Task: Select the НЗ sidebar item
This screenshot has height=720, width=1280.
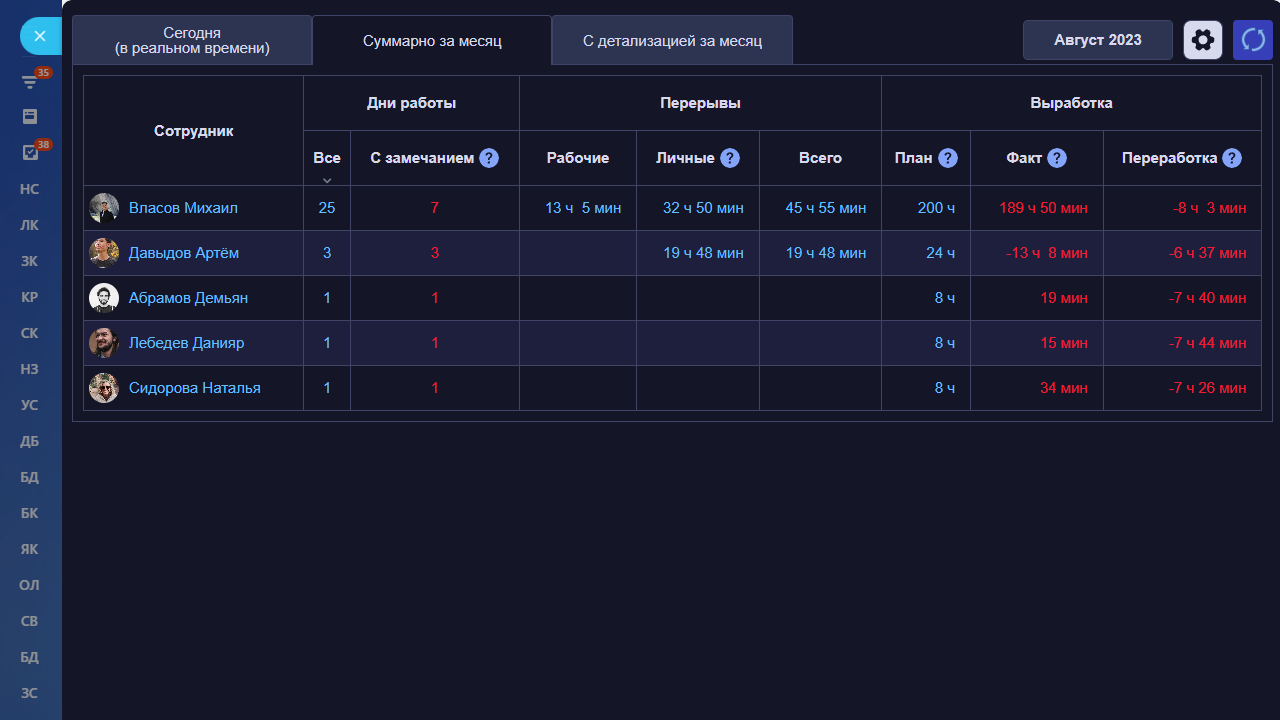Action: [x=30, y=369]
